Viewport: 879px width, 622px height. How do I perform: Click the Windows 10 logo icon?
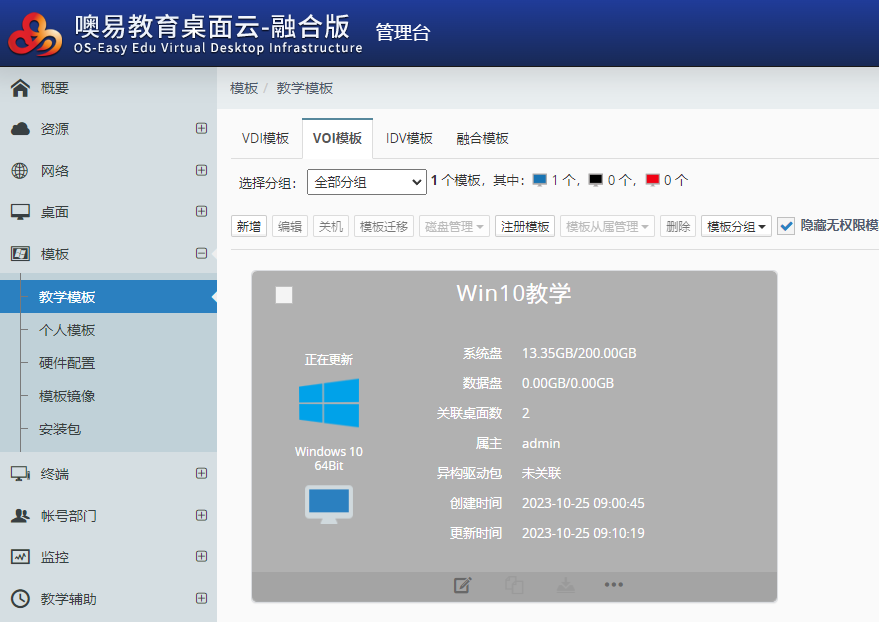[329, 403]
